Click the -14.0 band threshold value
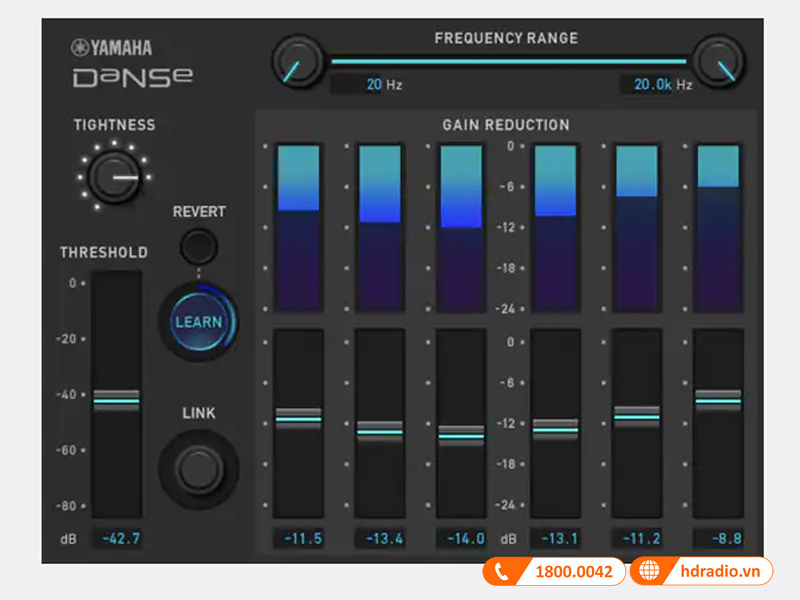 (x=462, y=538)
